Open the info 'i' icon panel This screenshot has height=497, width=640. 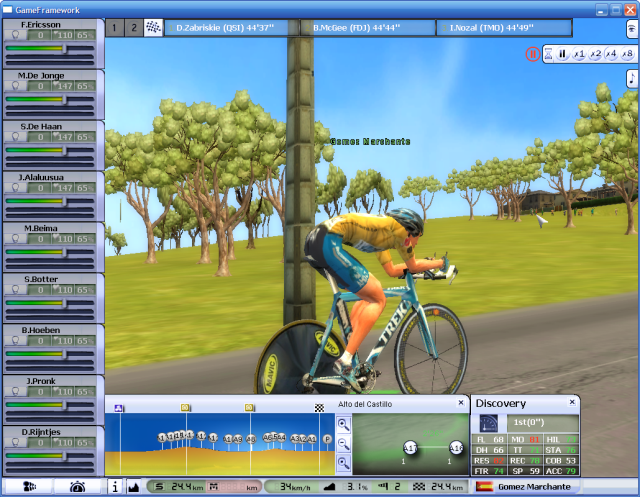(115, 487)
